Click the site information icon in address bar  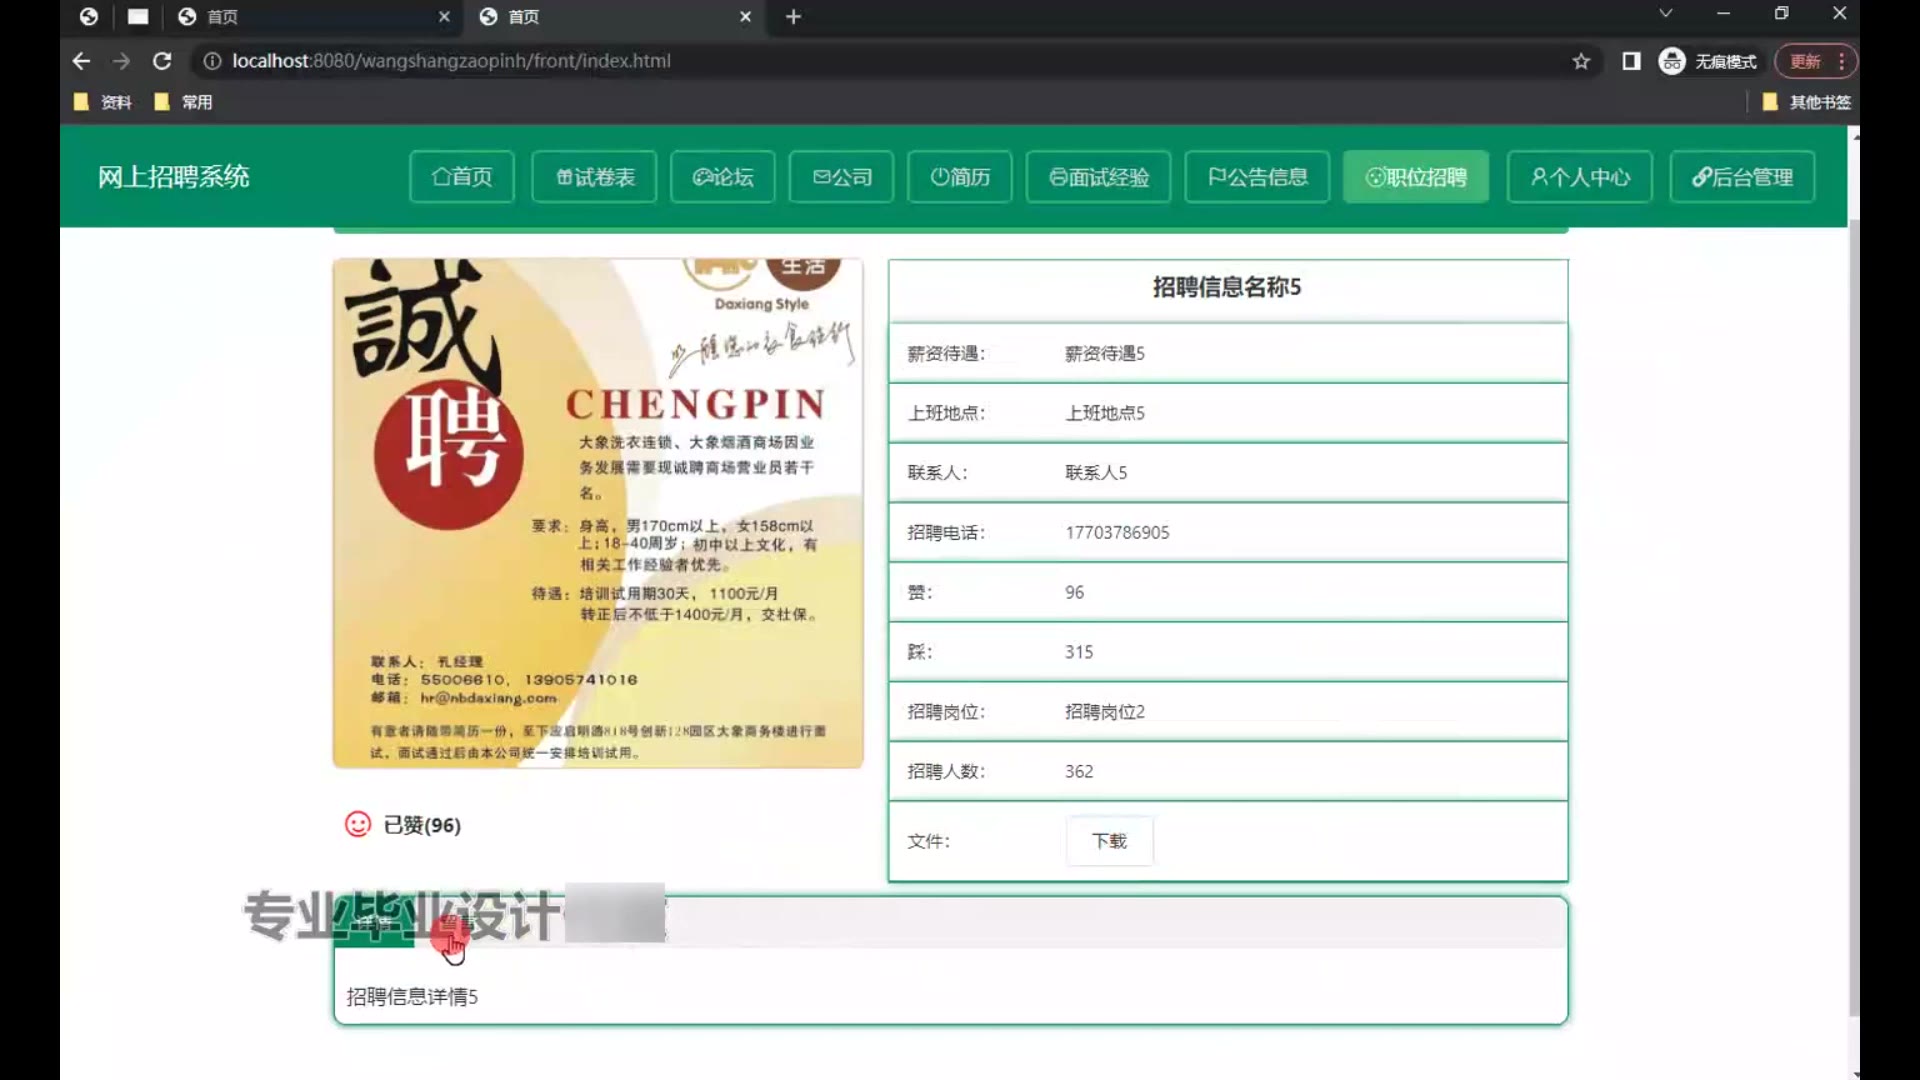(212, 61)
